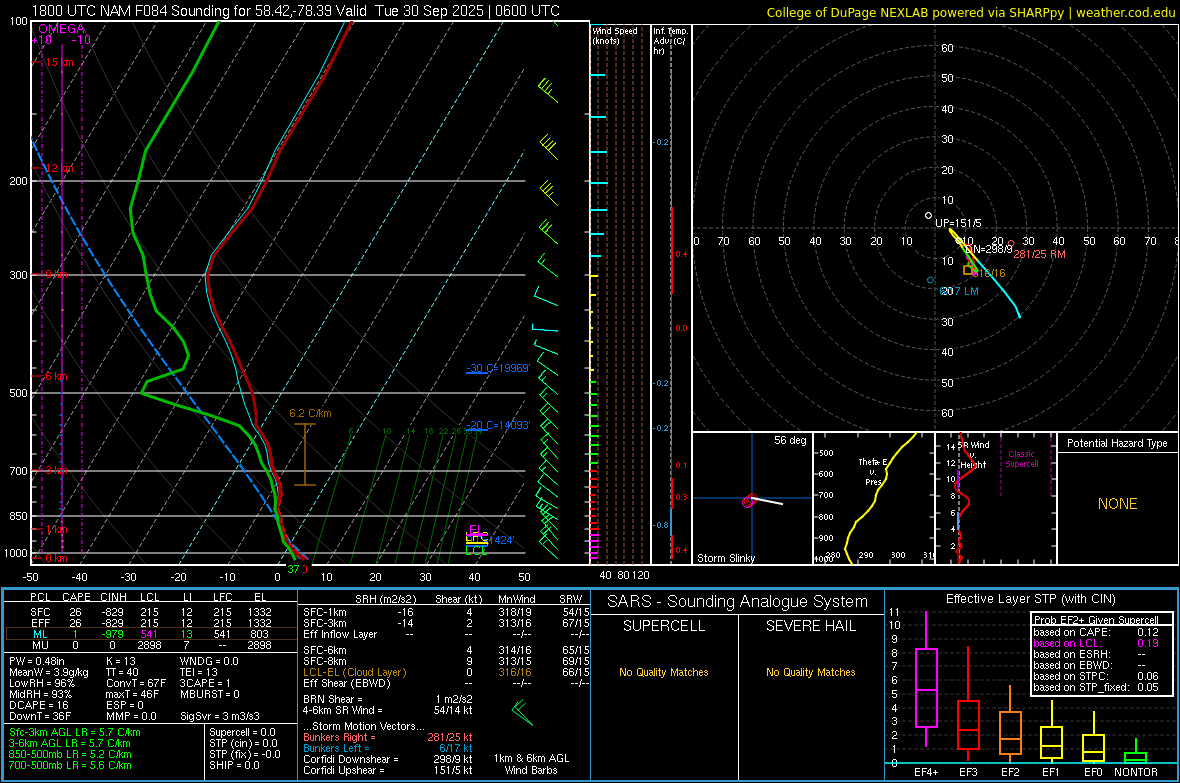This screenshot has height=783, width=1180.
Task: Click the 'Eff Shear (EBWD)' row label
Action: 347,684
